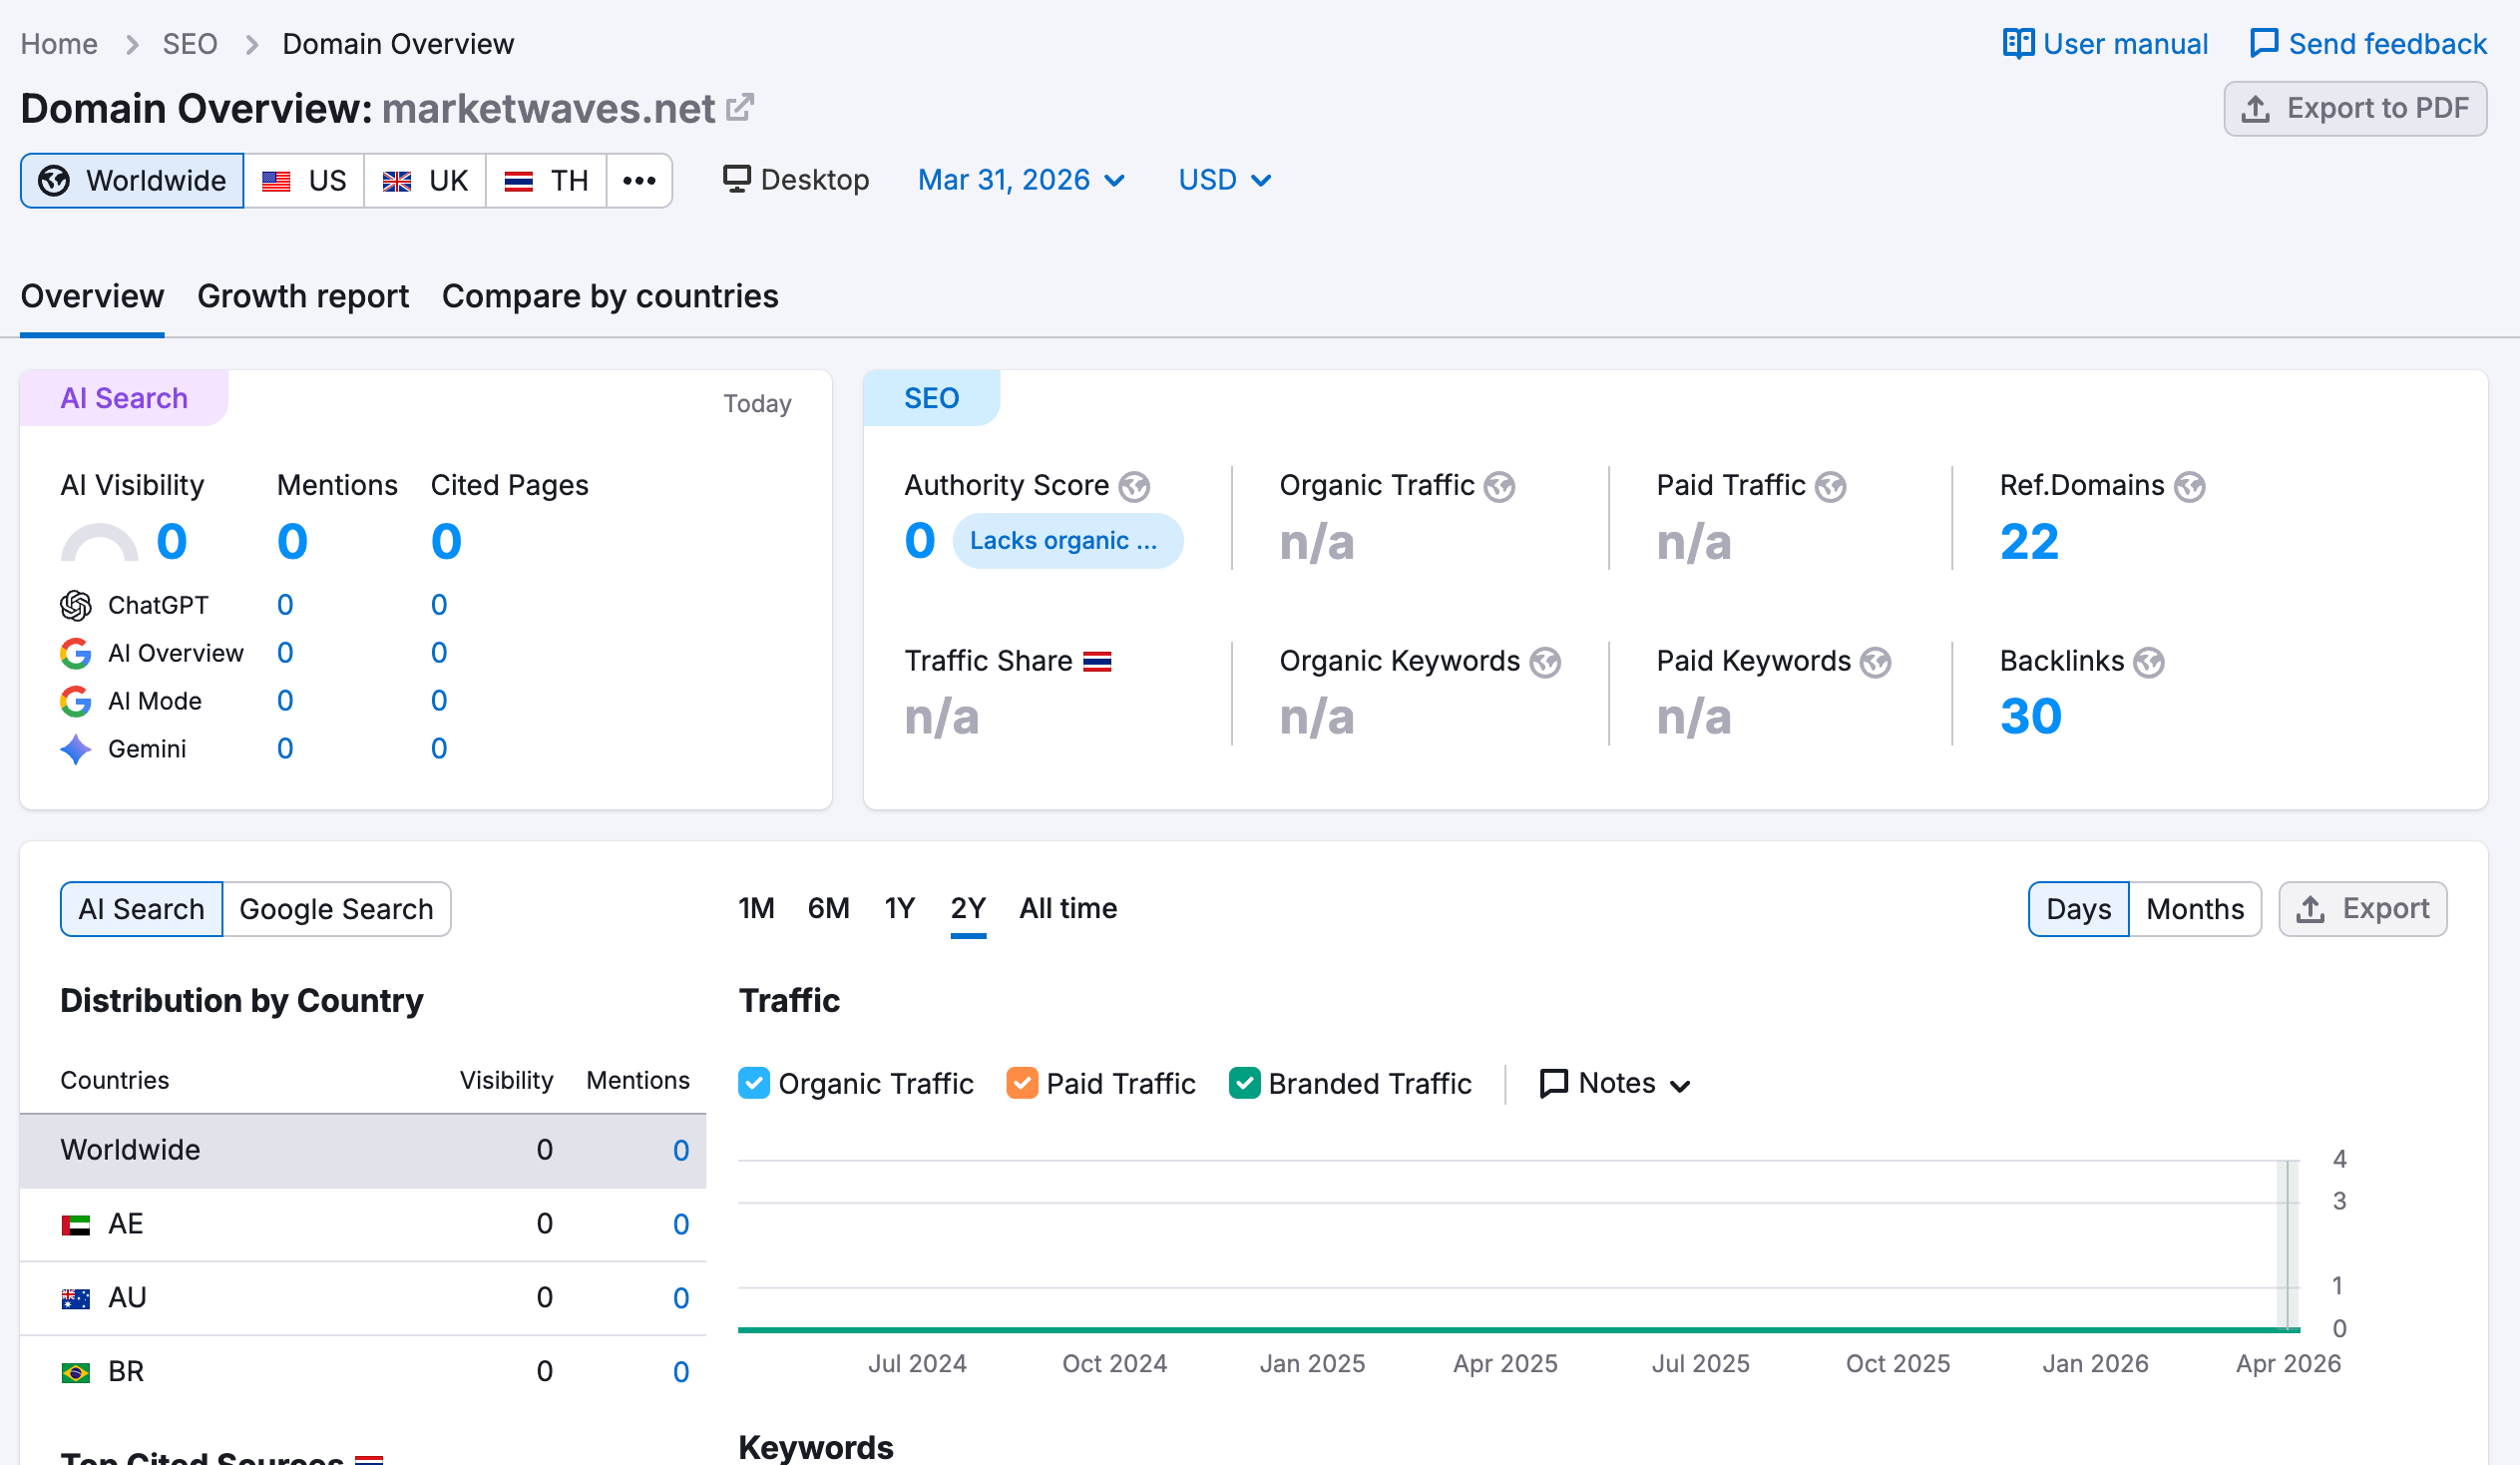
Task: Select Worldwide database button
Action: [x=132, y=181]
